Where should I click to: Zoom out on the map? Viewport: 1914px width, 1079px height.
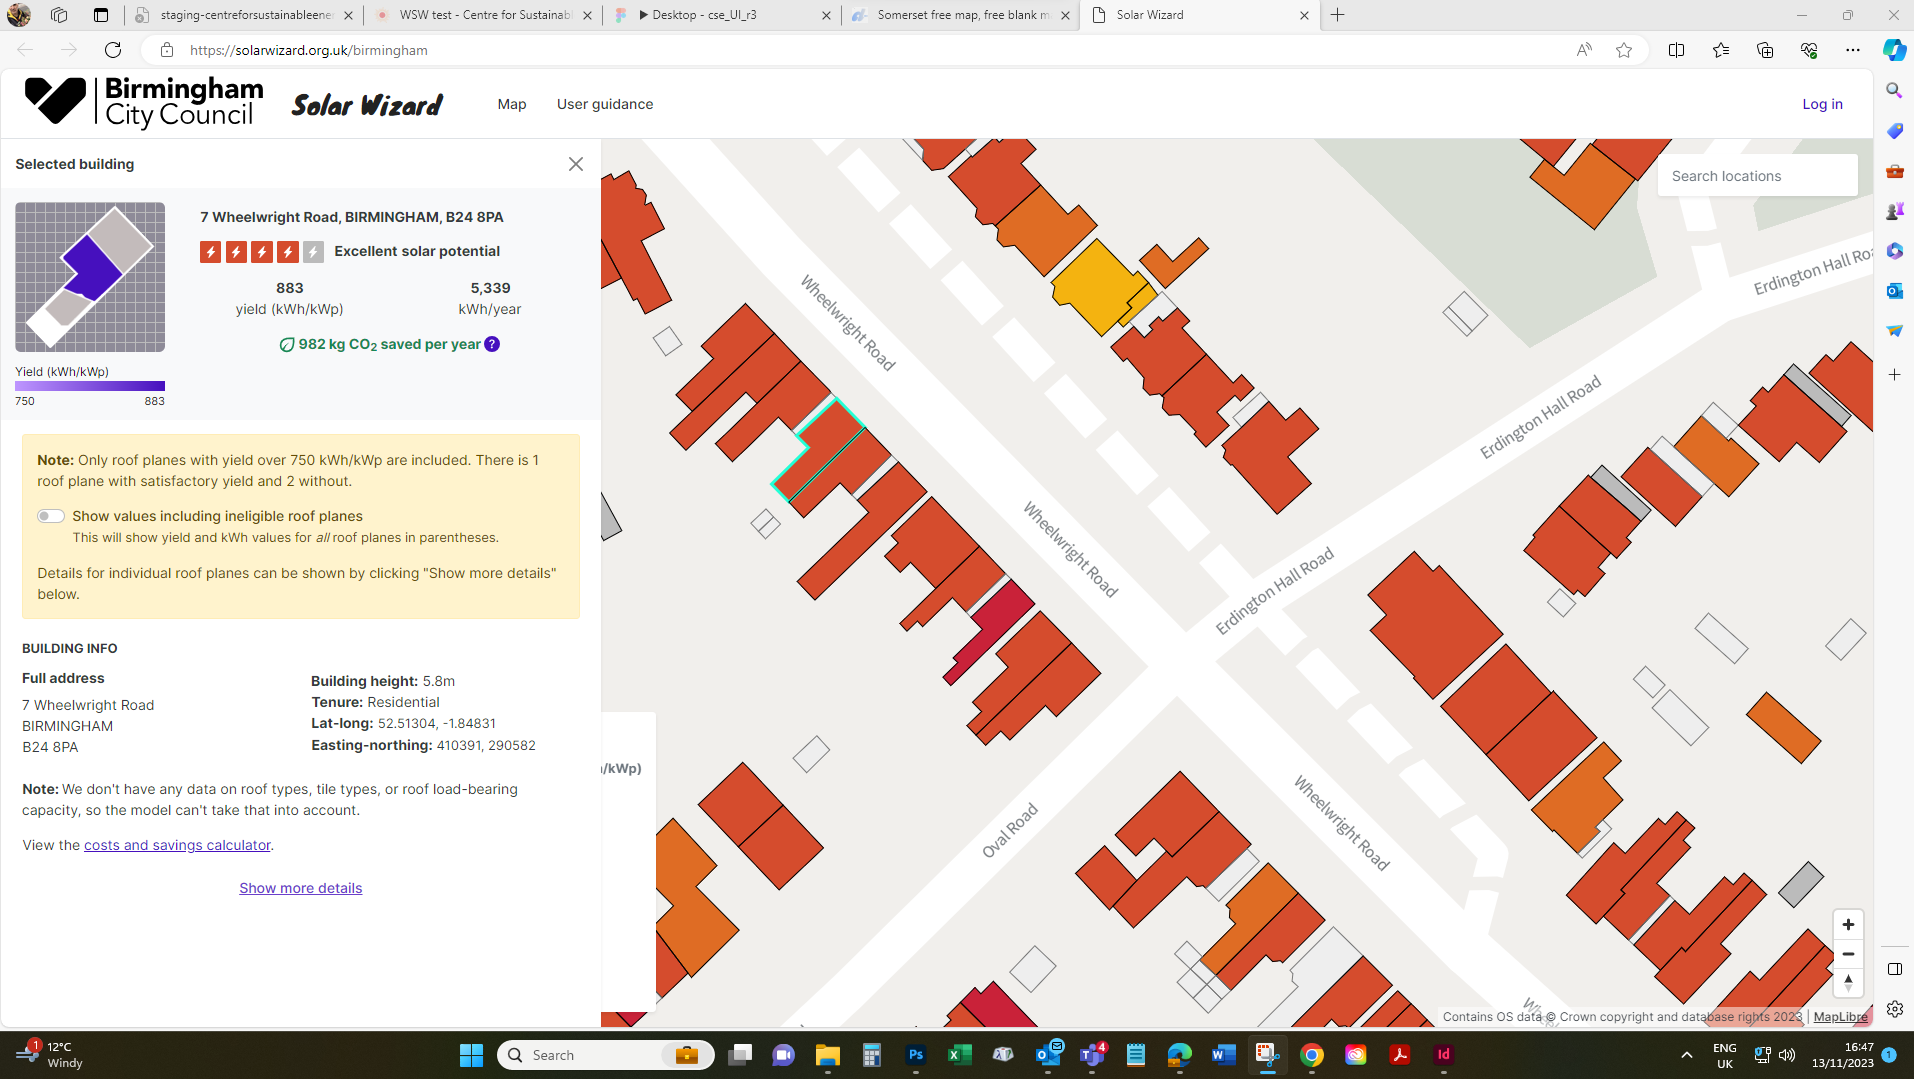coord(1848,954)
